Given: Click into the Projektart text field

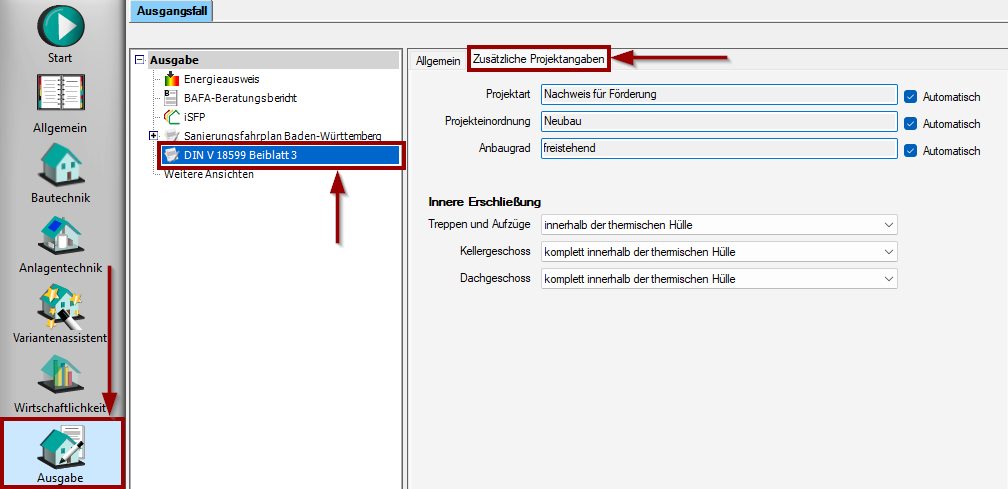Looking at the screenshot, I should point(718,95).
